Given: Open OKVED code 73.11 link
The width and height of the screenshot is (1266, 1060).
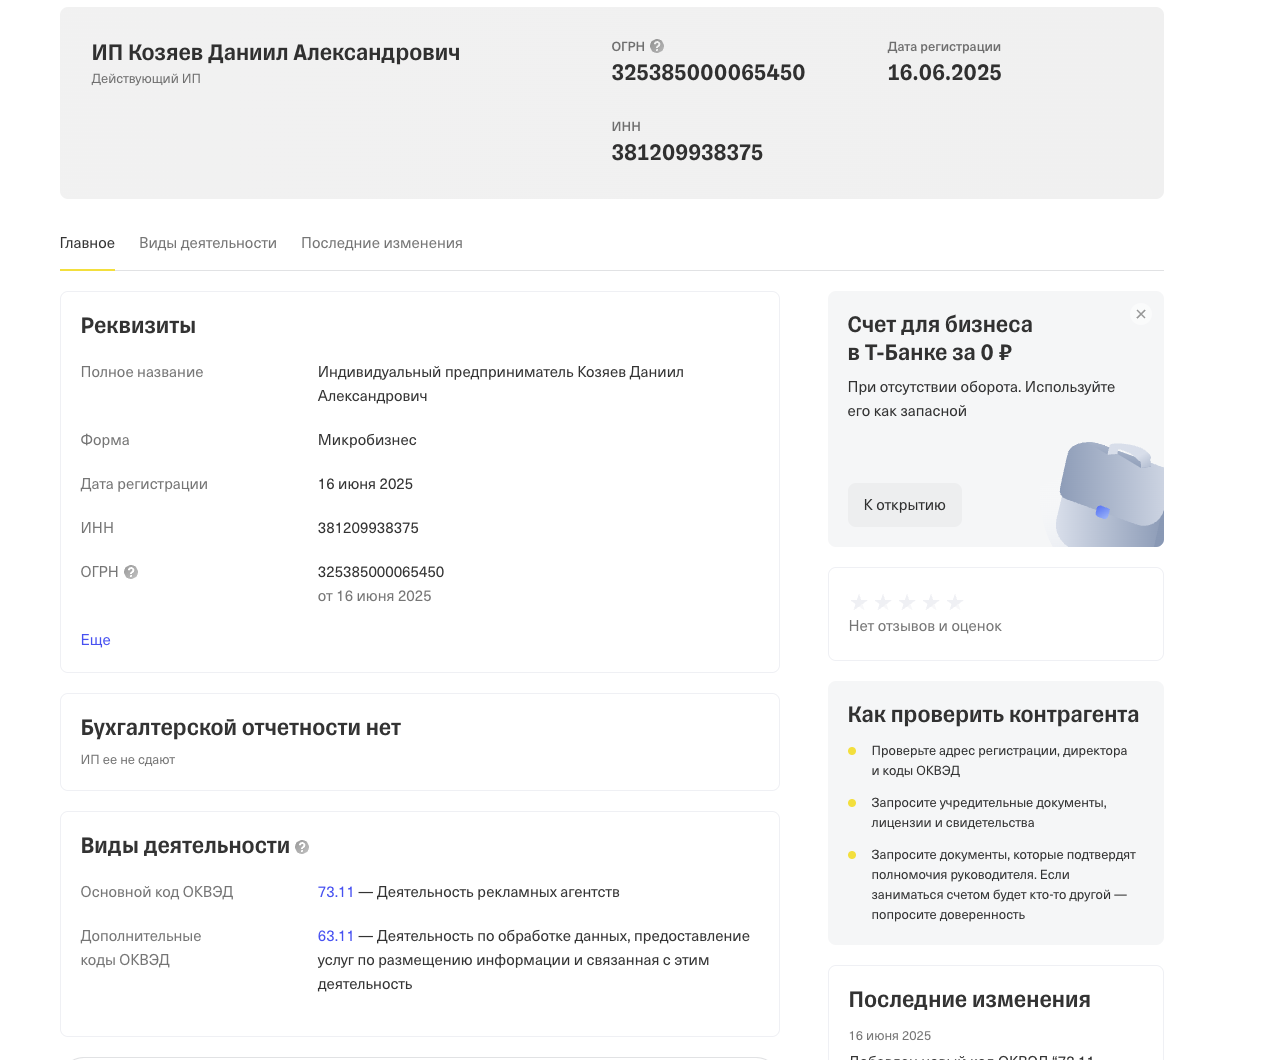Looking at the screenshot, I should tap(336, 892).
